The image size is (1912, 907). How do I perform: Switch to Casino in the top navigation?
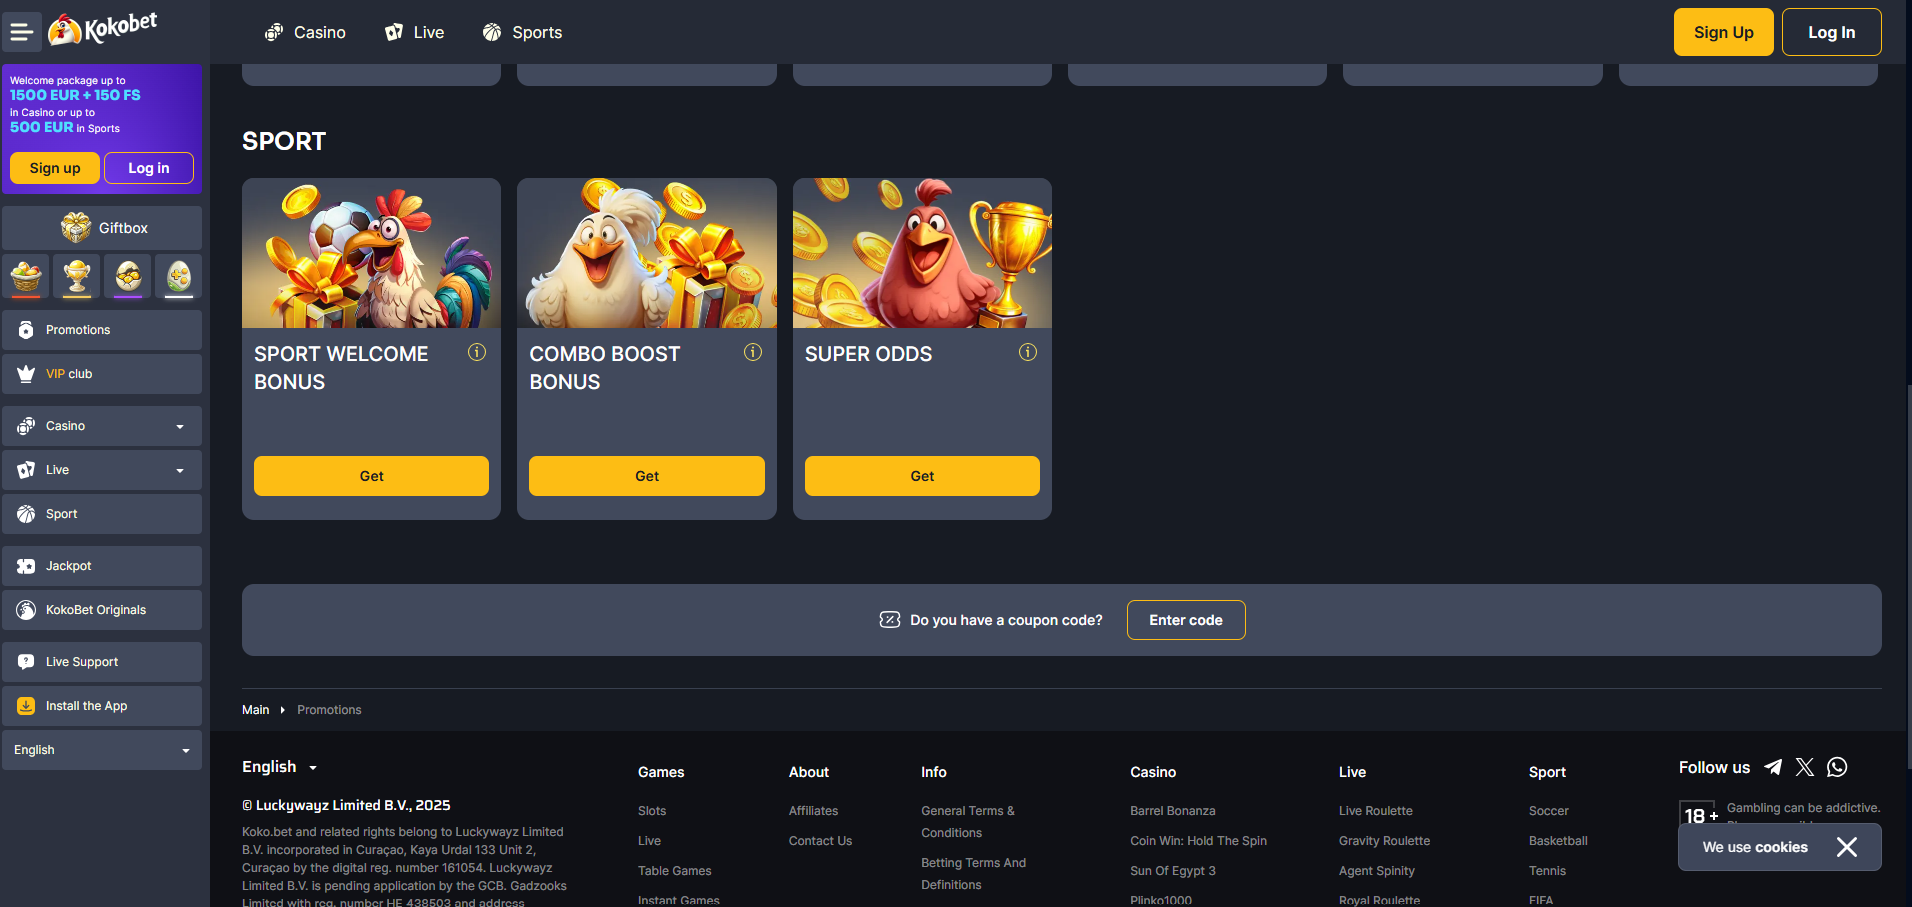(306, 32)
